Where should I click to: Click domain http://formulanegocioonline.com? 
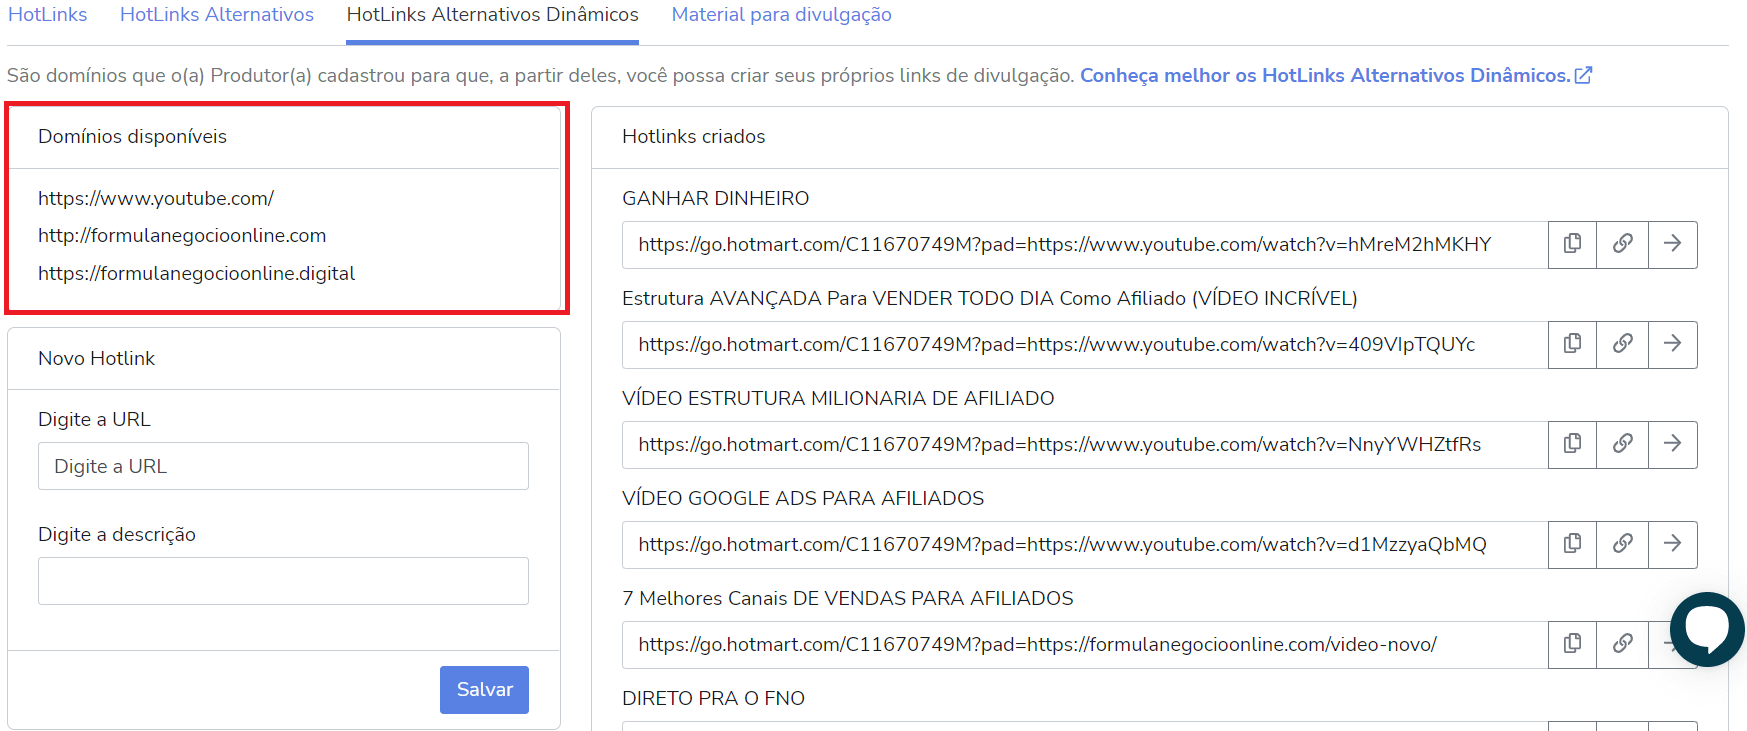tap(182, 235)
